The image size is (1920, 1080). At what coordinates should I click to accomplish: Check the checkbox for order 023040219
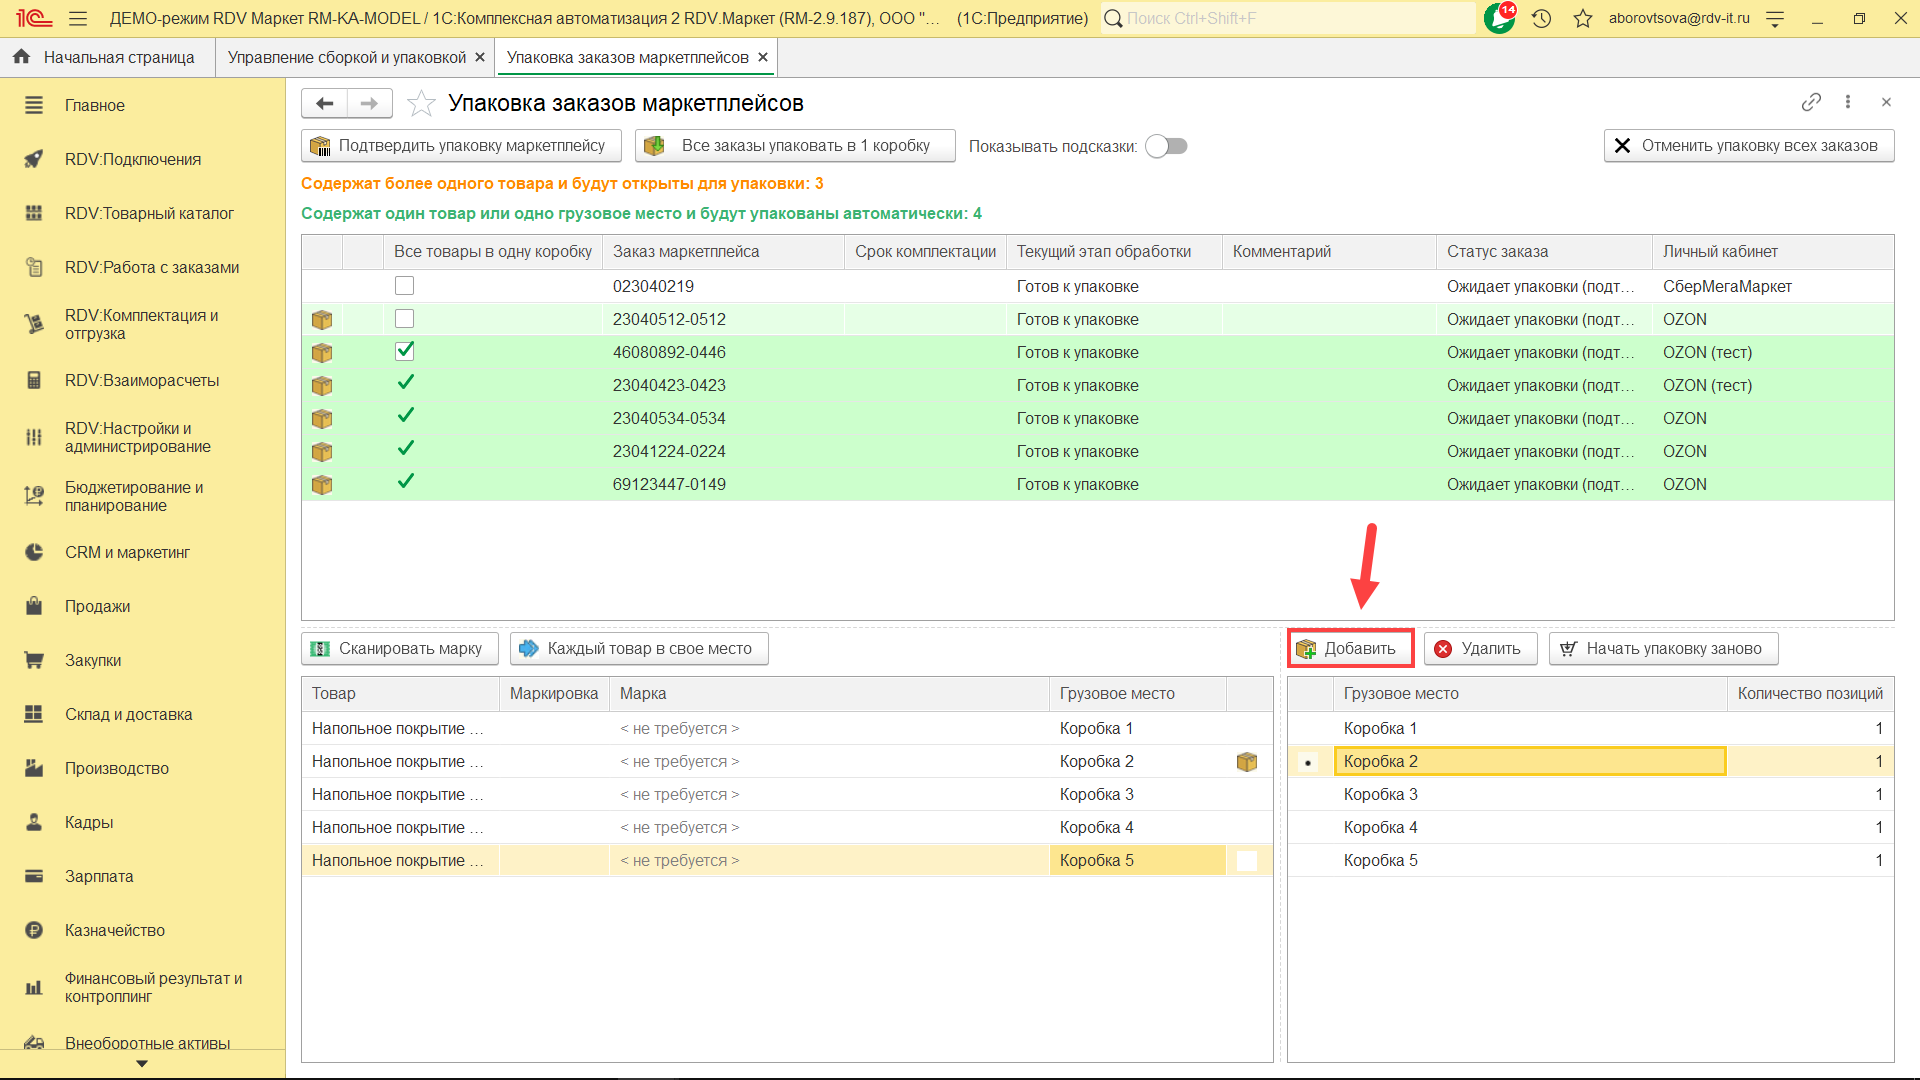[x=404, y=286]
